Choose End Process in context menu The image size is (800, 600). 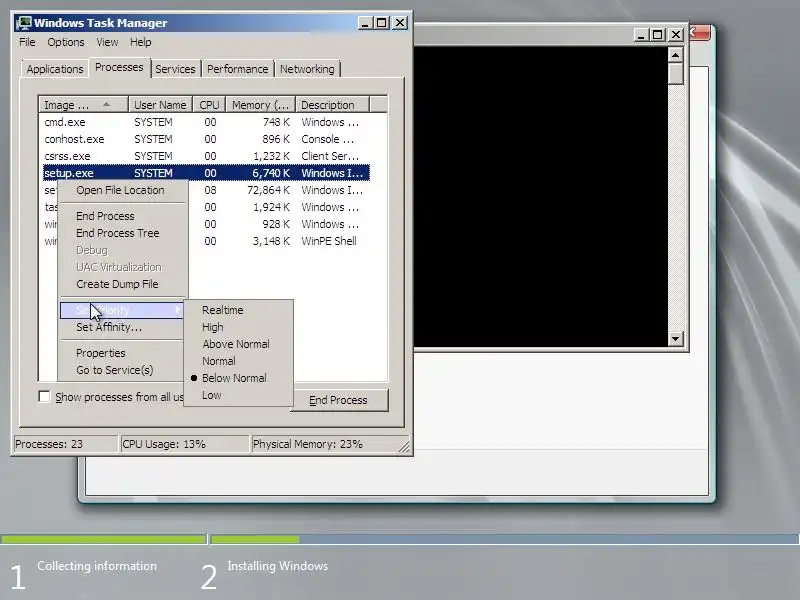[x=106, y=216]
